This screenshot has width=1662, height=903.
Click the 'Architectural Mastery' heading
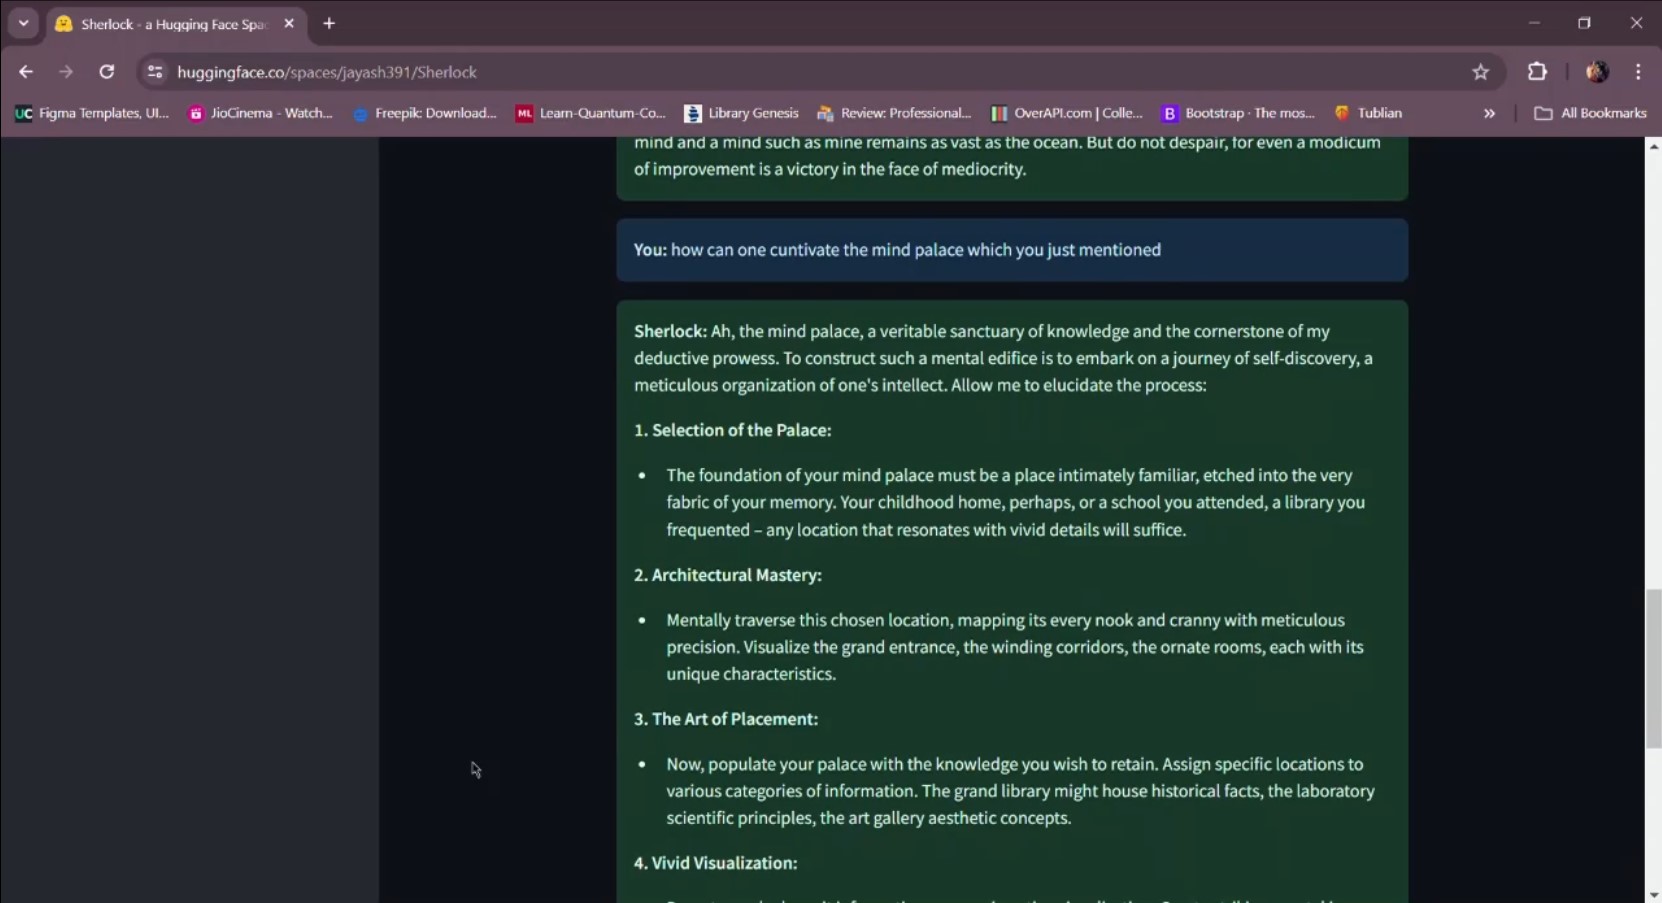click(728, 575)
